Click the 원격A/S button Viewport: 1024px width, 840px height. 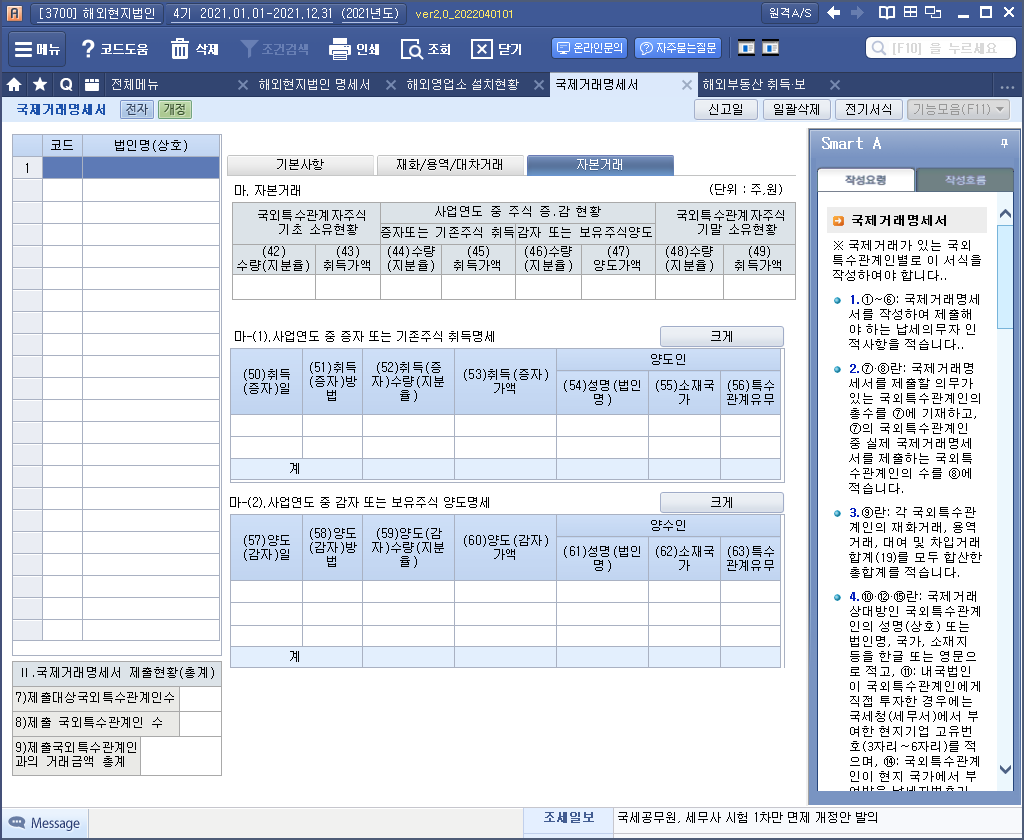pos(790,12)
